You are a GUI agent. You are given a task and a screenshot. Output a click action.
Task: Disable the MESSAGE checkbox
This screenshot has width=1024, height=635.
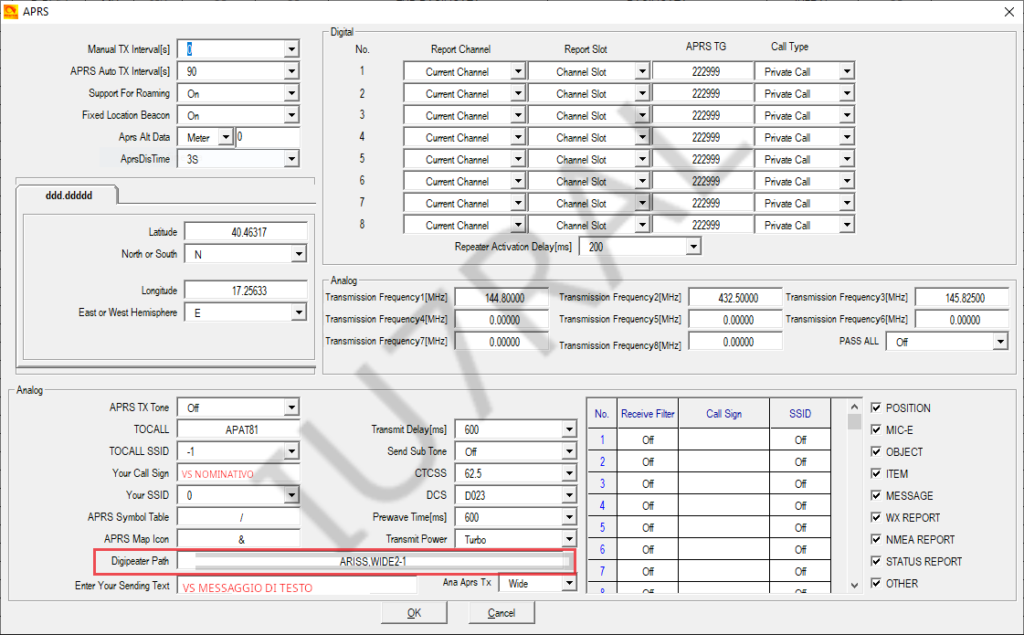tap(876, 495)
